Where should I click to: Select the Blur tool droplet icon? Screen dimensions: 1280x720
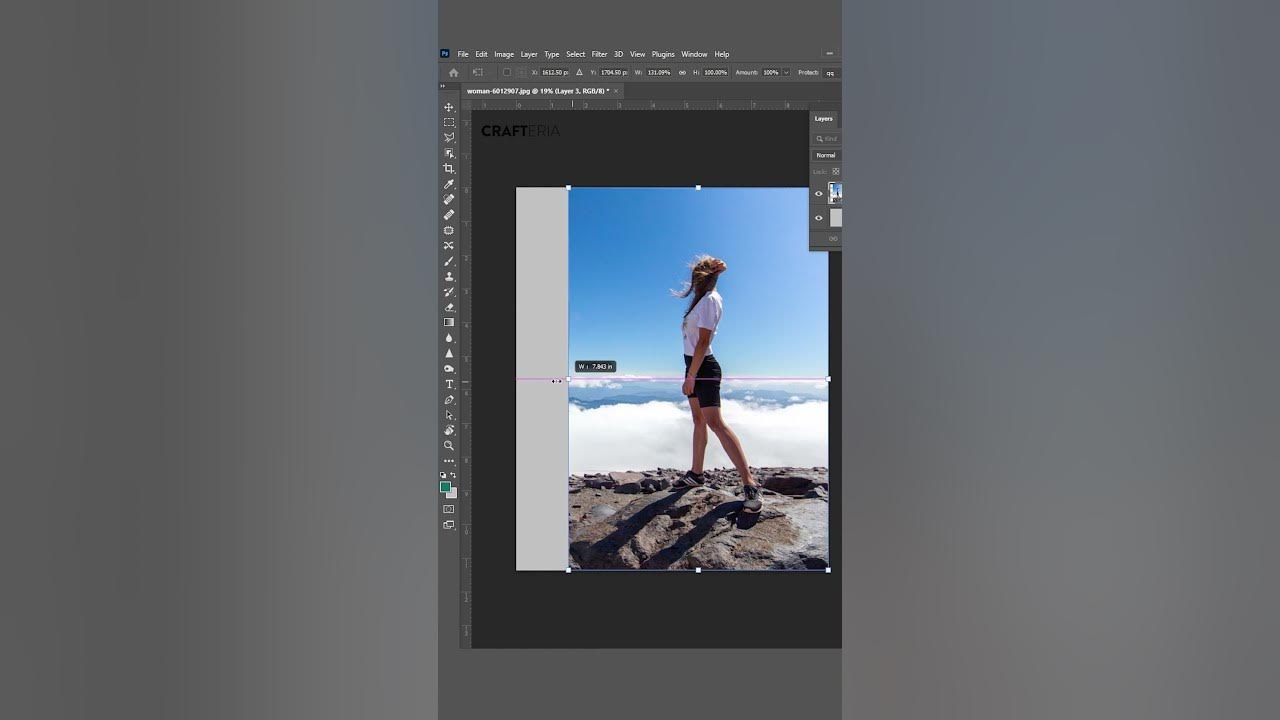click(449, 338)
